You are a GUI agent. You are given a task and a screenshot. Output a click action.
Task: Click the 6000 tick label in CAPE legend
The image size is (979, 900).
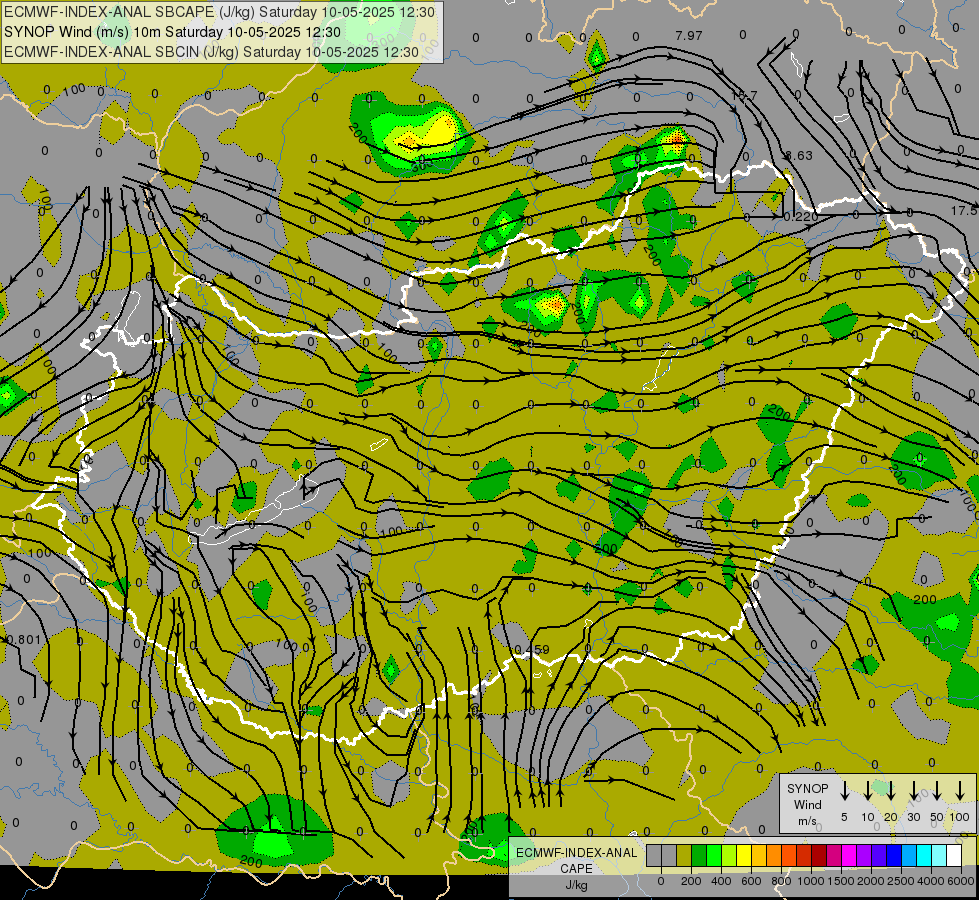click(961, 881)
